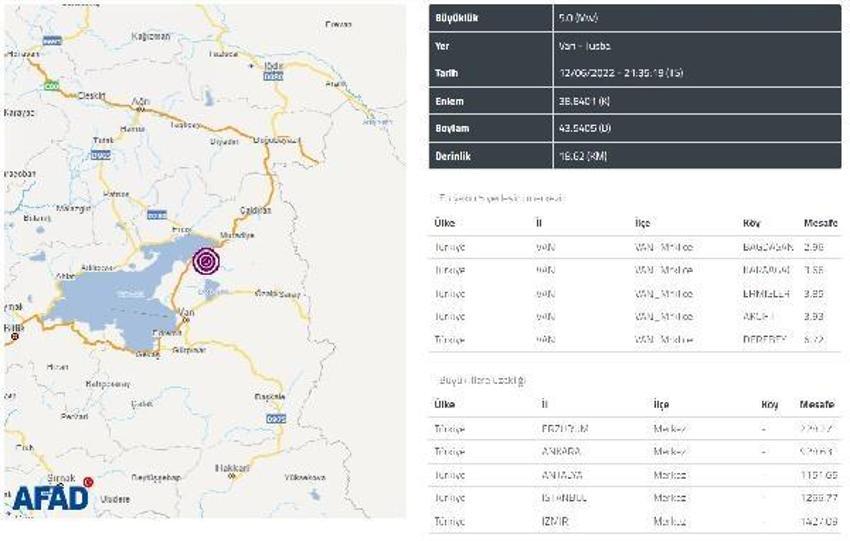
Task: Click the Derinlik value cell
Action: tap(697, 156)
